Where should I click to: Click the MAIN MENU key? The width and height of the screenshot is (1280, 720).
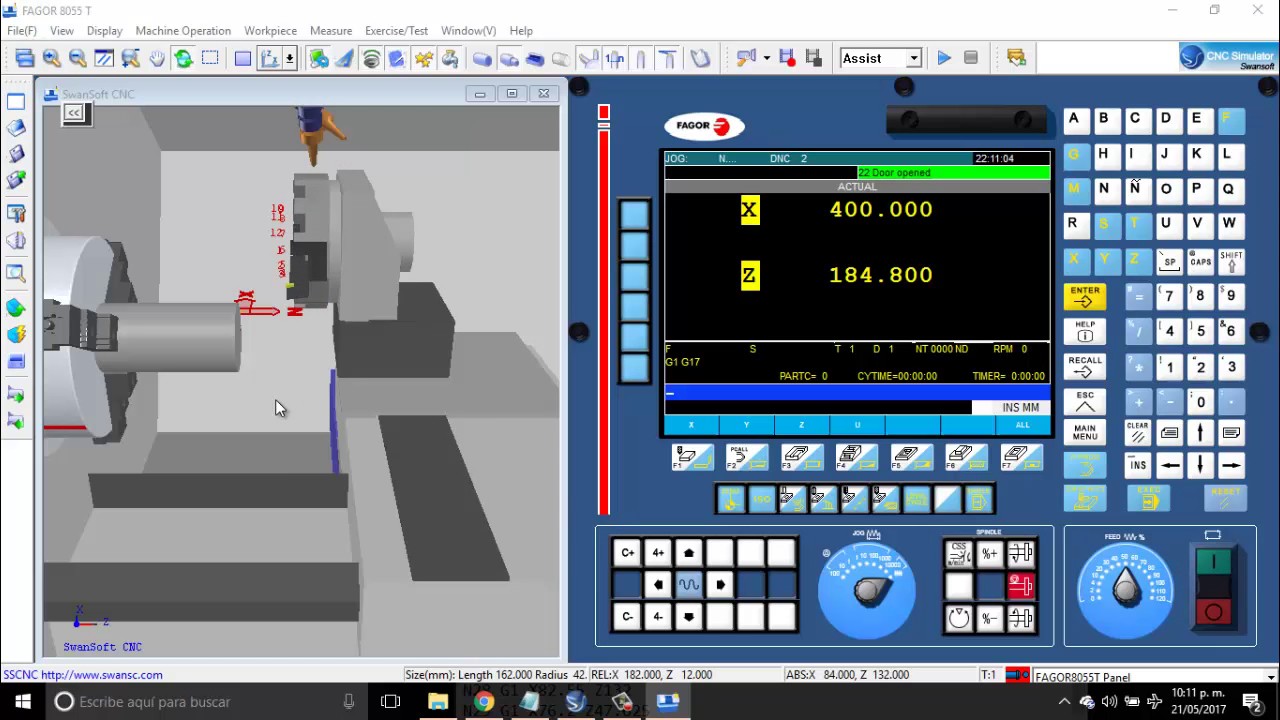point(1085,433)
